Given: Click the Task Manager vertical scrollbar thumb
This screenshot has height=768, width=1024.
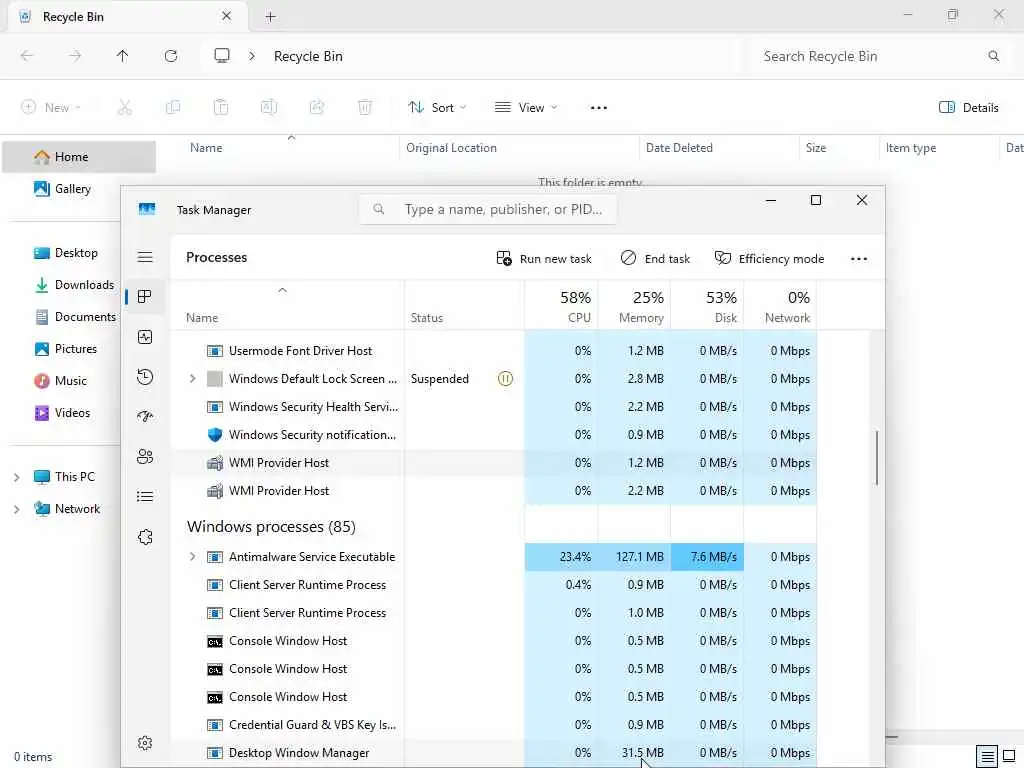Looking at the screenshot, I should click(x=876, y=457).
